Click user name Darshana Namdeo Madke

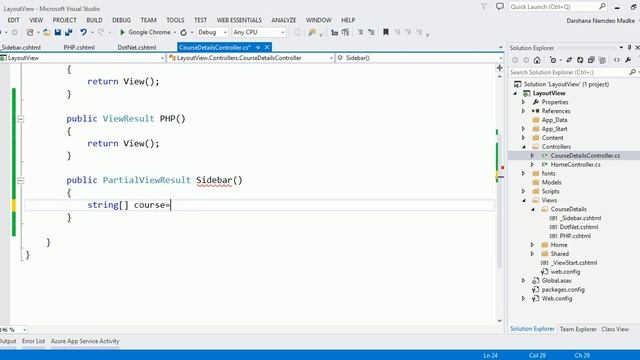(x=600, y=20)
